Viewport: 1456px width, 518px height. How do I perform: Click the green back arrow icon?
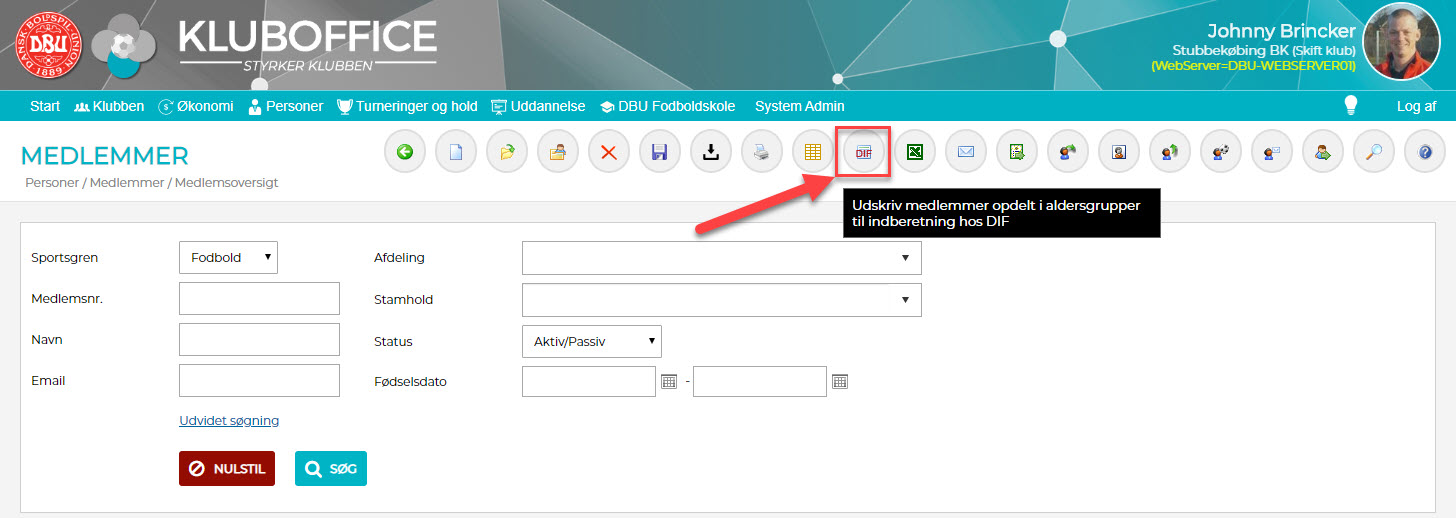405,153
